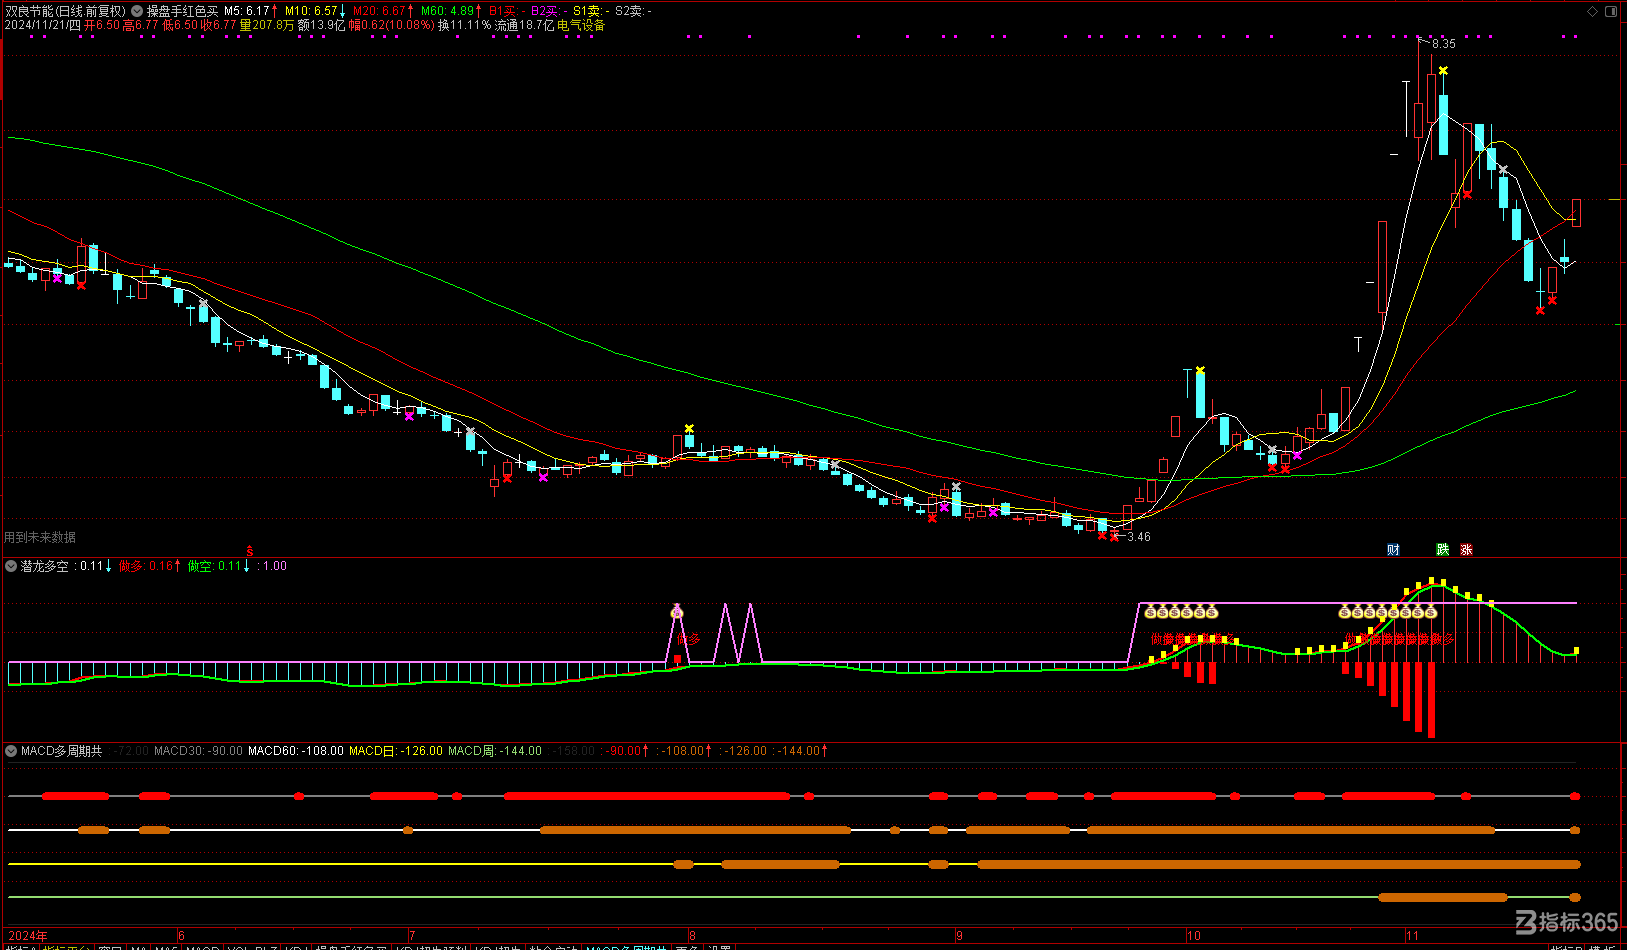This screenshot has height=950, width=1627.
Task: Open the 电气设备 sector link
Action: 581,25
